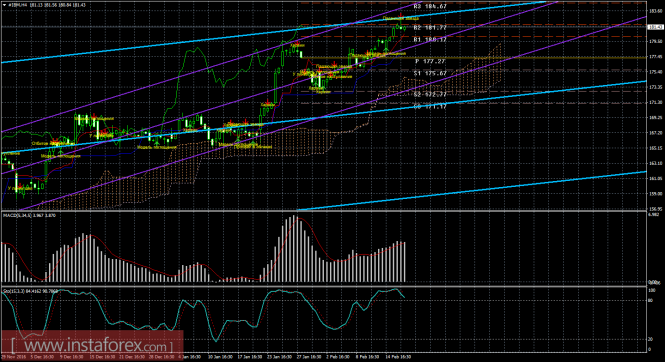Click the chart title dropdown triangle
Viewport: 665px width, 362px height.
(4, 5)
